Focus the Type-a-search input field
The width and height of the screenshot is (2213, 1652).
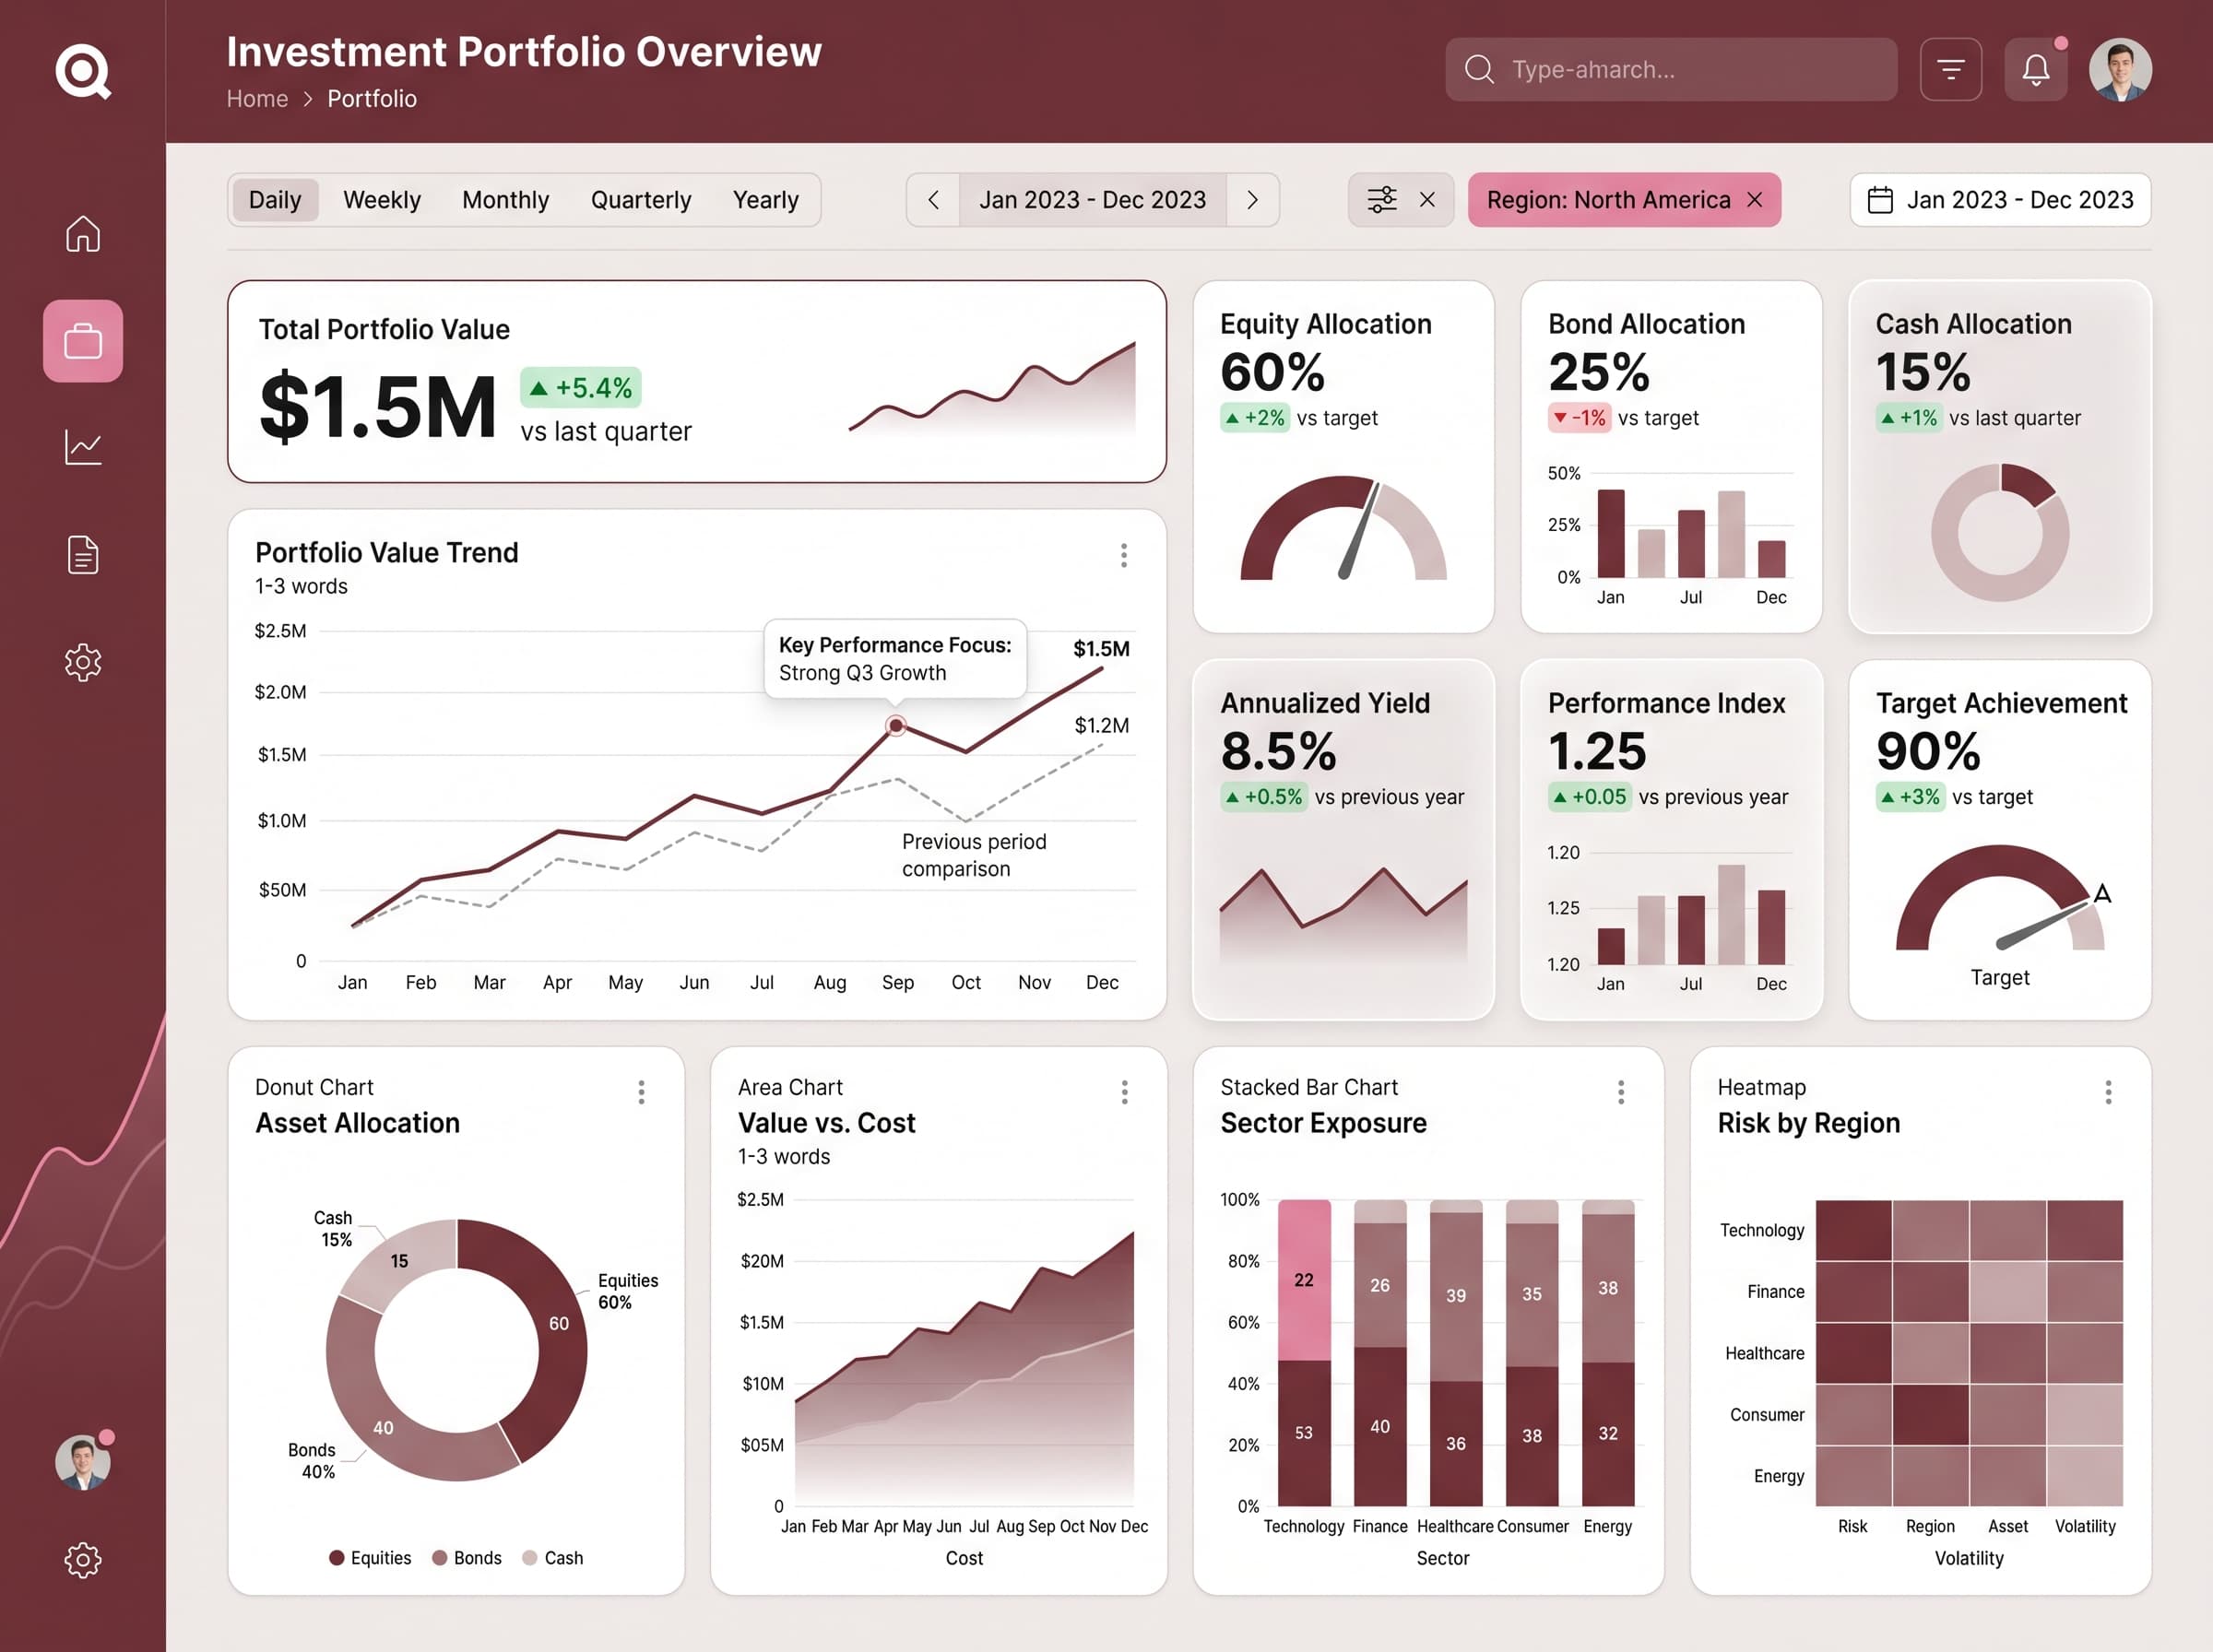[x=1671, y=70]
